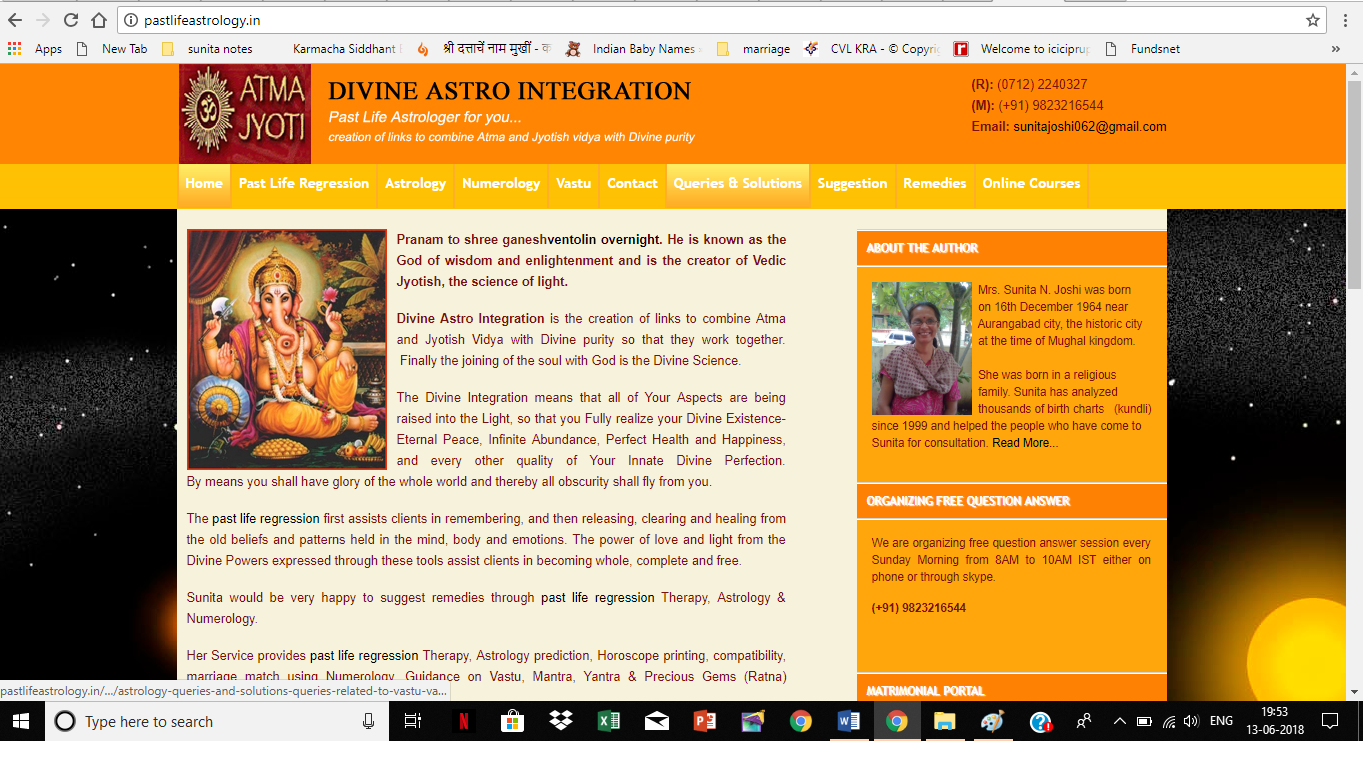Open the Past Life Regression menu item
This screenshot has height=768, width=1366.
click(304, 184)
